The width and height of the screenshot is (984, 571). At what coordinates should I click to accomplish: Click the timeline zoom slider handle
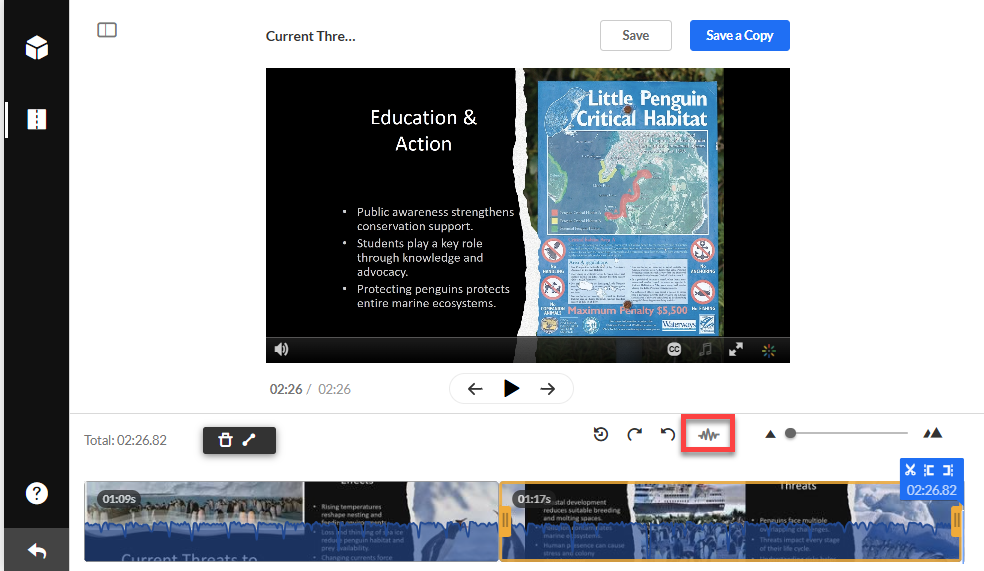pyautogui.click(x=791, y=433)
